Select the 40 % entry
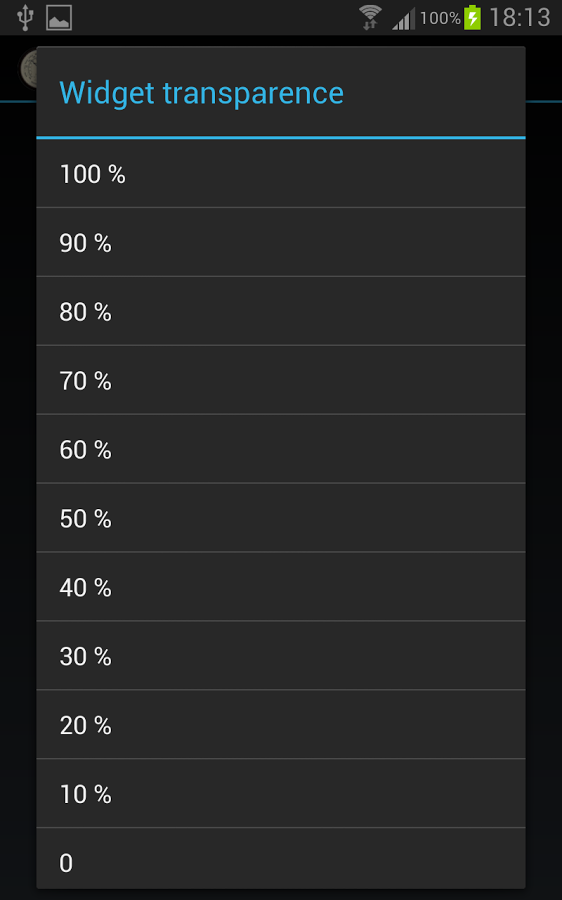This screenshot has height=900, width=562. [x=281, y=587]
